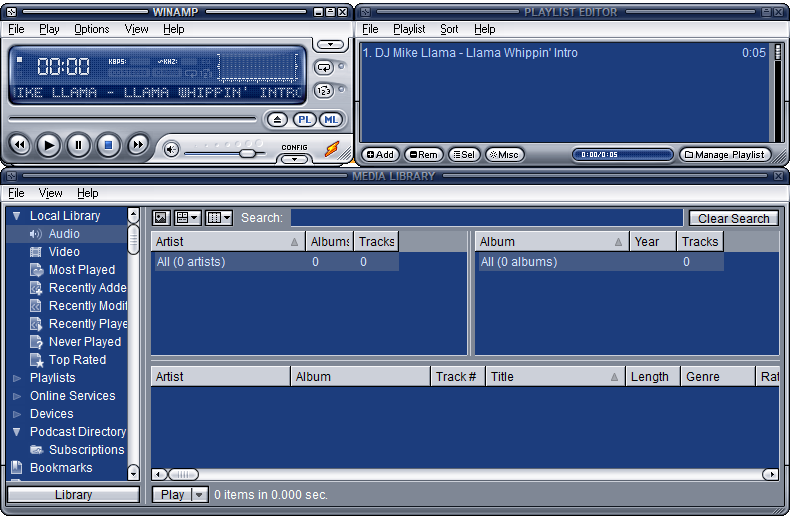
Task: Open the Never Played view
Action: coord(85,342)
